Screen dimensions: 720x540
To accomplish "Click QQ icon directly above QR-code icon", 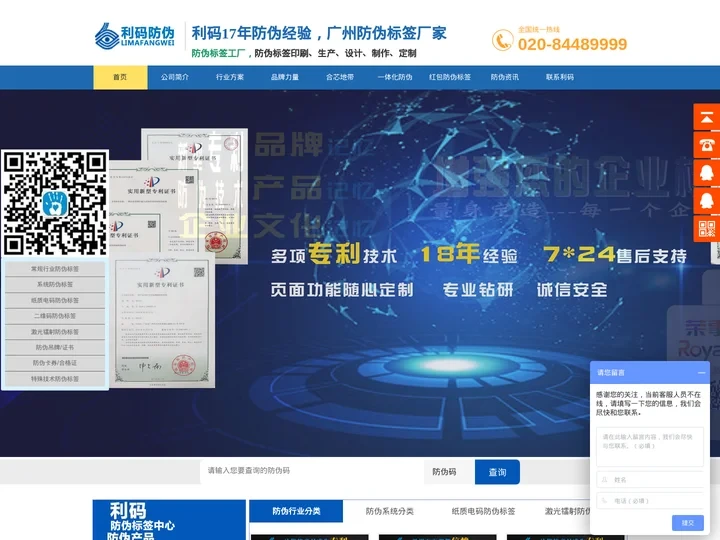I will 706,201.
